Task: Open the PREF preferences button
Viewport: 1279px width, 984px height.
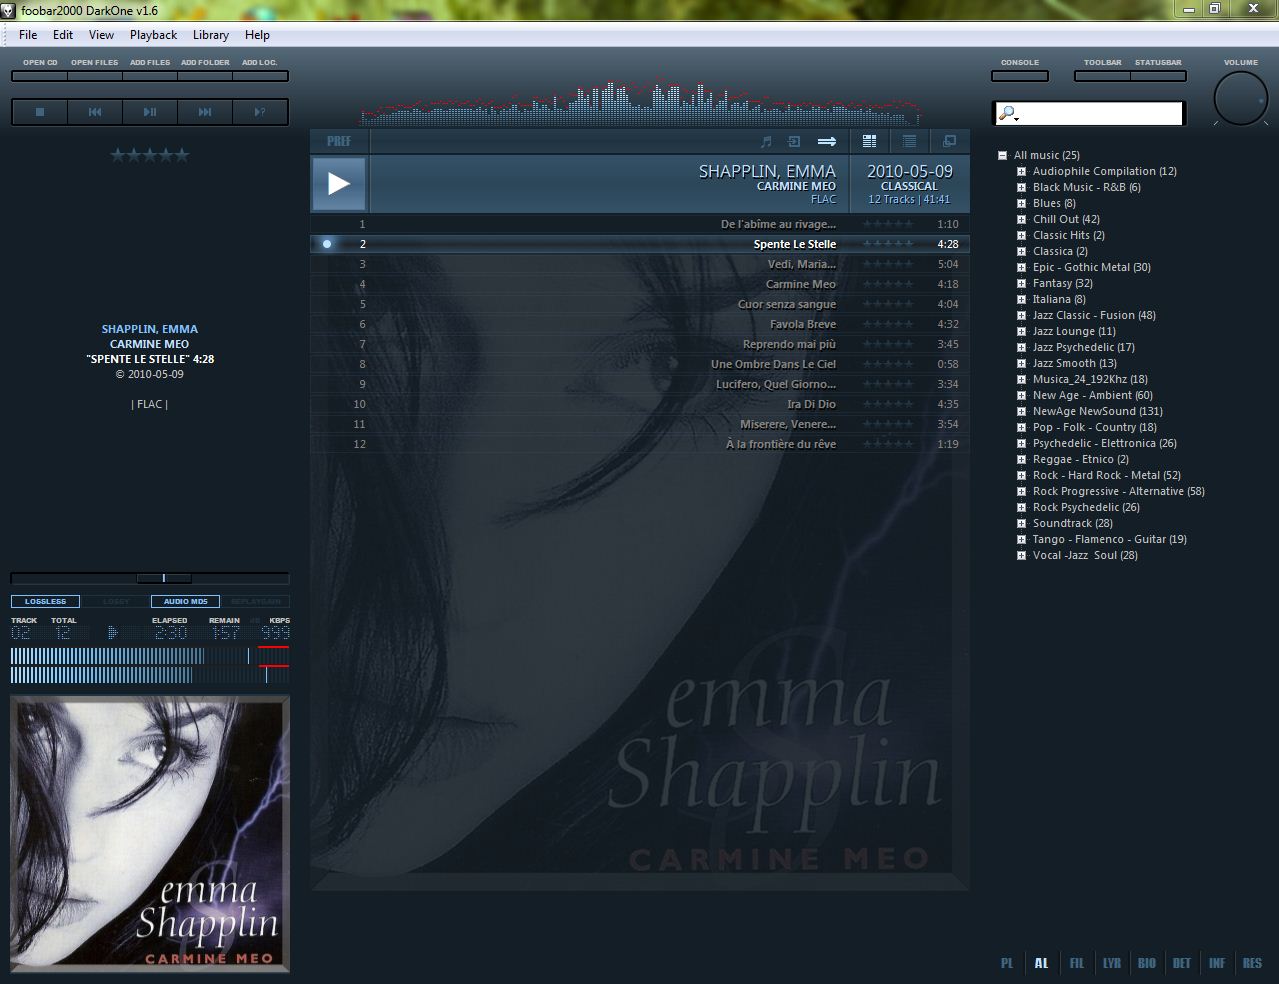Action: click(339, 142)
